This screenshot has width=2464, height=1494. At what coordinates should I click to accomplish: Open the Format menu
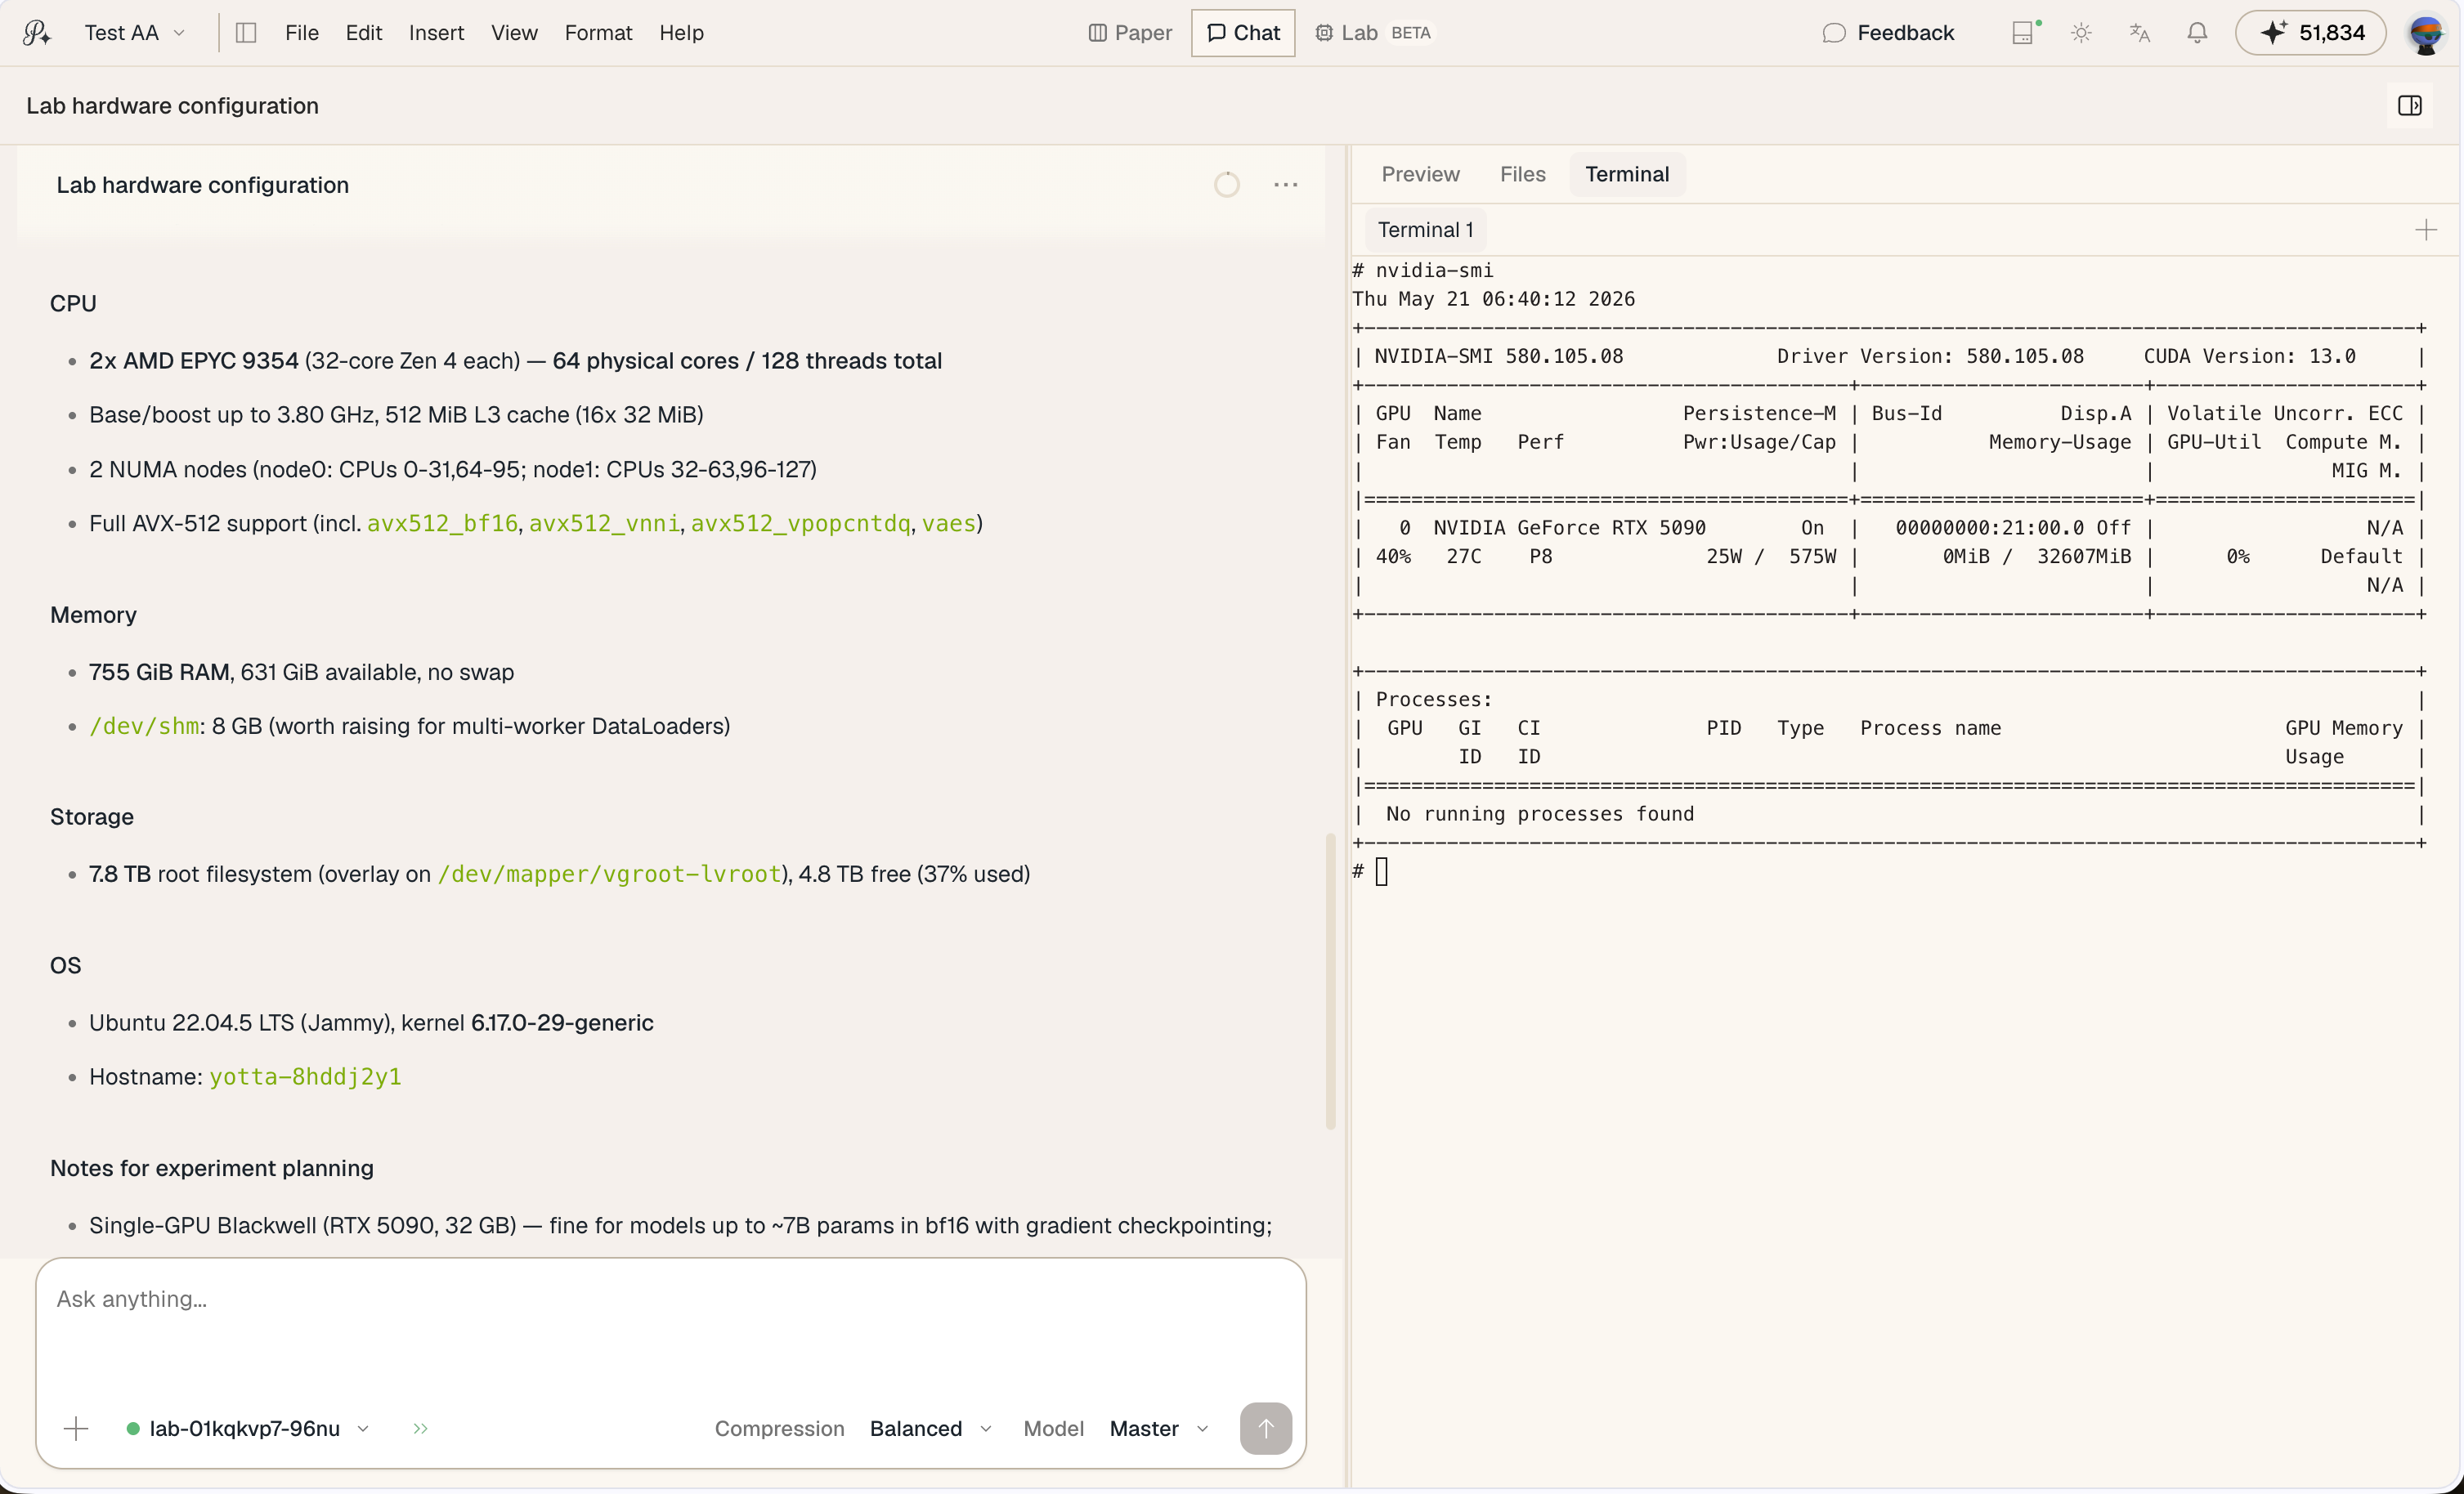tap(598, 33)
